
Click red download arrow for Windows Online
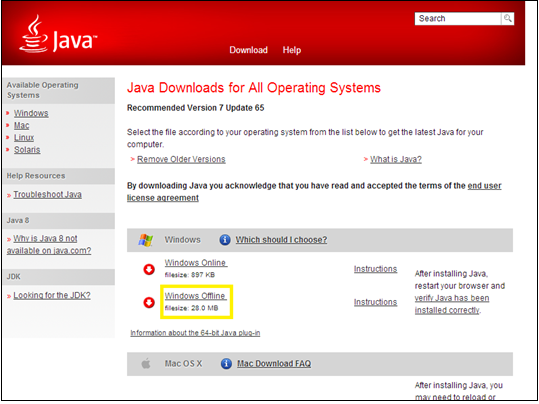(149, 270)
